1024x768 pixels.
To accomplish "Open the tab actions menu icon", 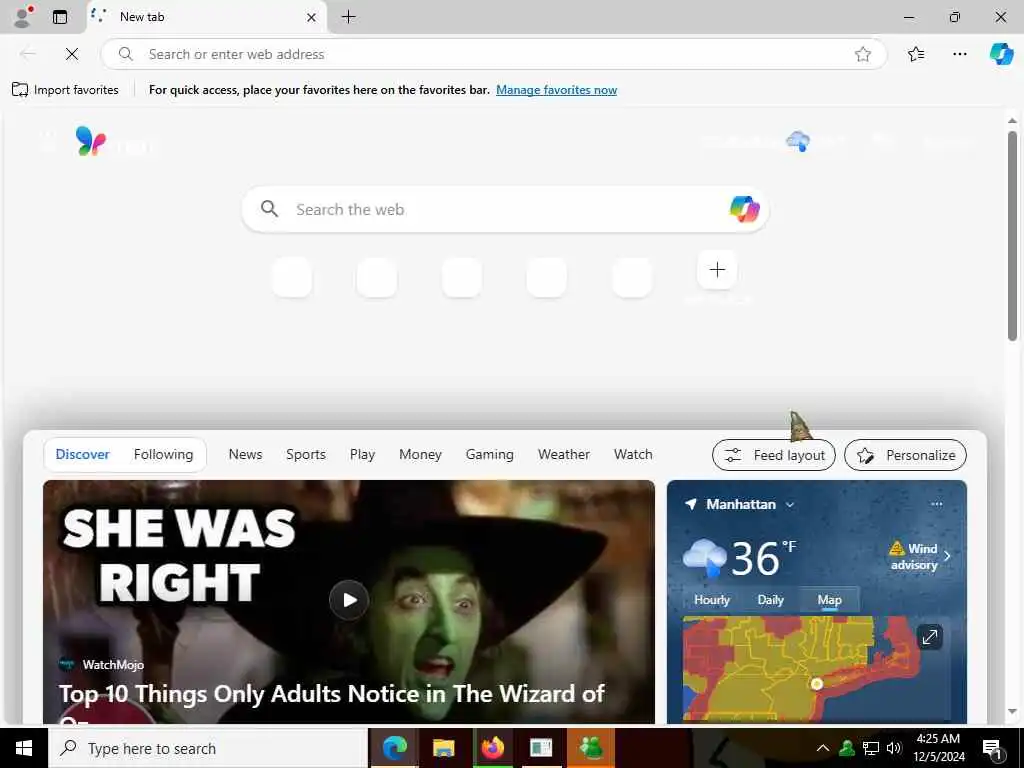I will coord(60,17).
